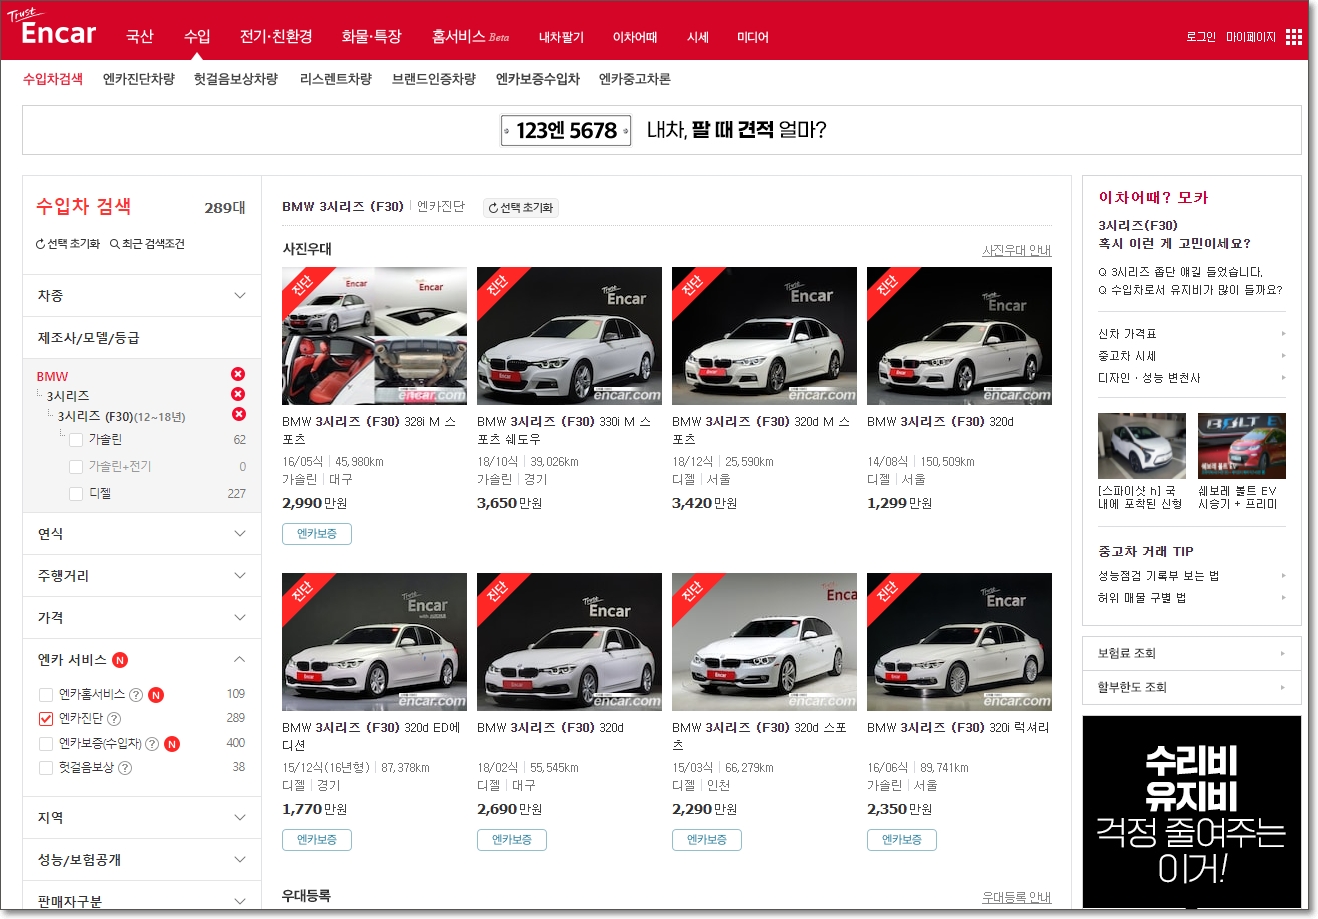The width and height of the screenshot is (1318, 919).
Task: Remove the 3시리즈 (F30) filter with red X
Action: tap(238, 414)
